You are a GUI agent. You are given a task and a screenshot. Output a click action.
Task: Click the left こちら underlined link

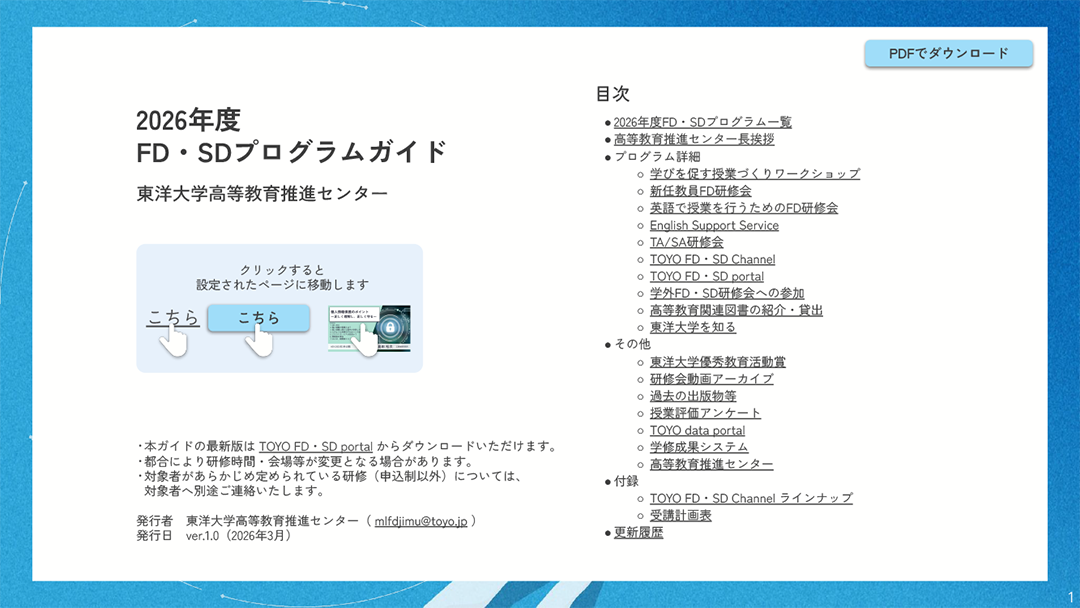pyautogui.click(x=172, y=315)
